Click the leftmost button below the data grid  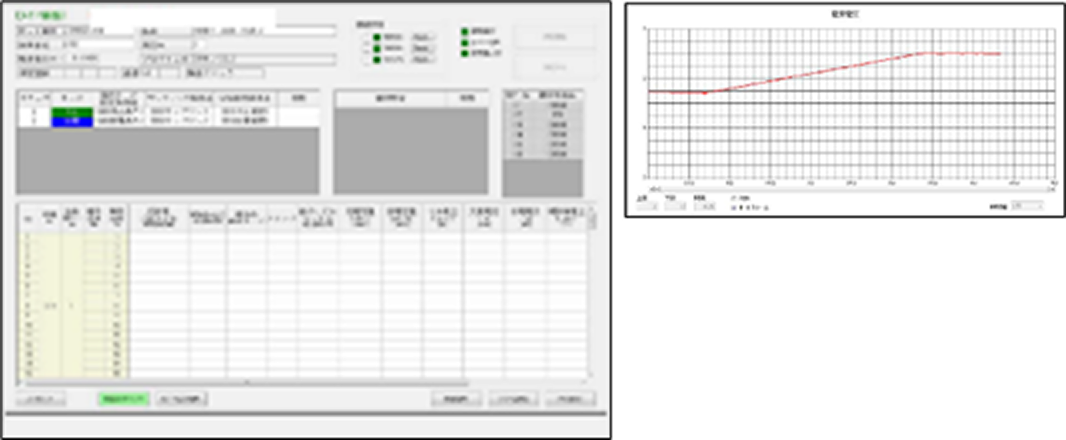[41, 399]
